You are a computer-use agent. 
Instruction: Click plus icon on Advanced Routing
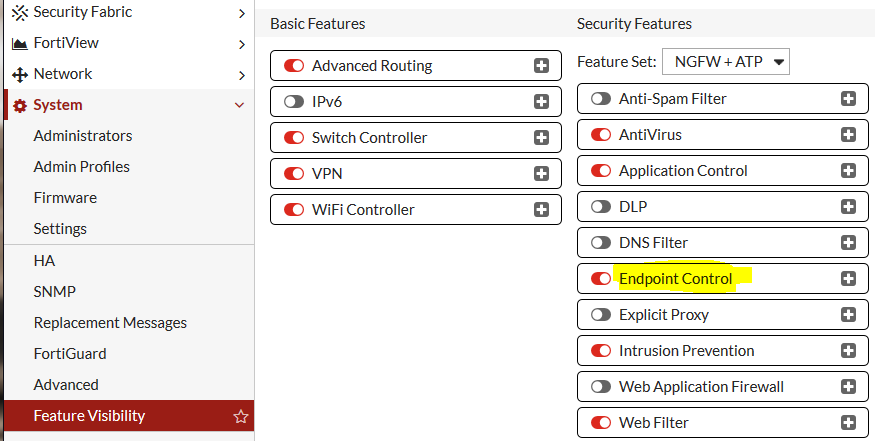pyautogui.click(x=541, y=66)
